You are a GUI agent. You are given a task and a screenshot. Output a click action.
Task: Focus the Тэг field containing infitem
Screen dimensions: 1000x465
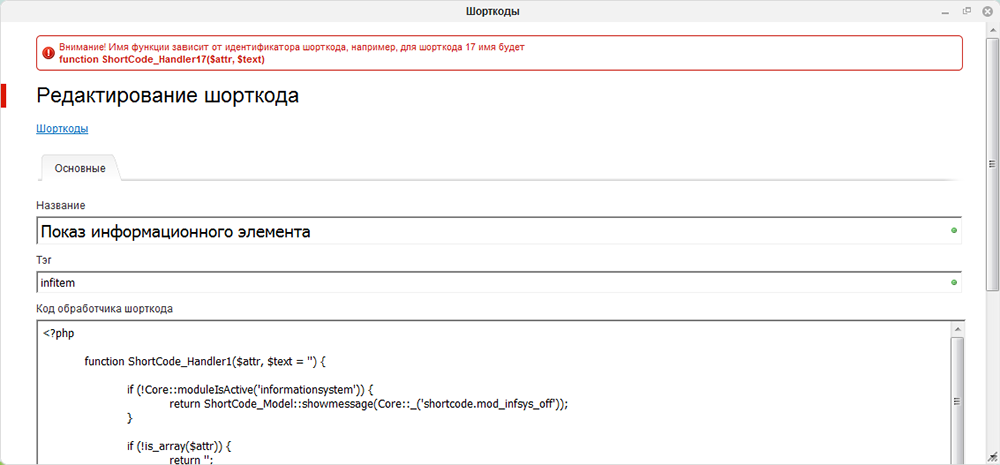point(499,283)
